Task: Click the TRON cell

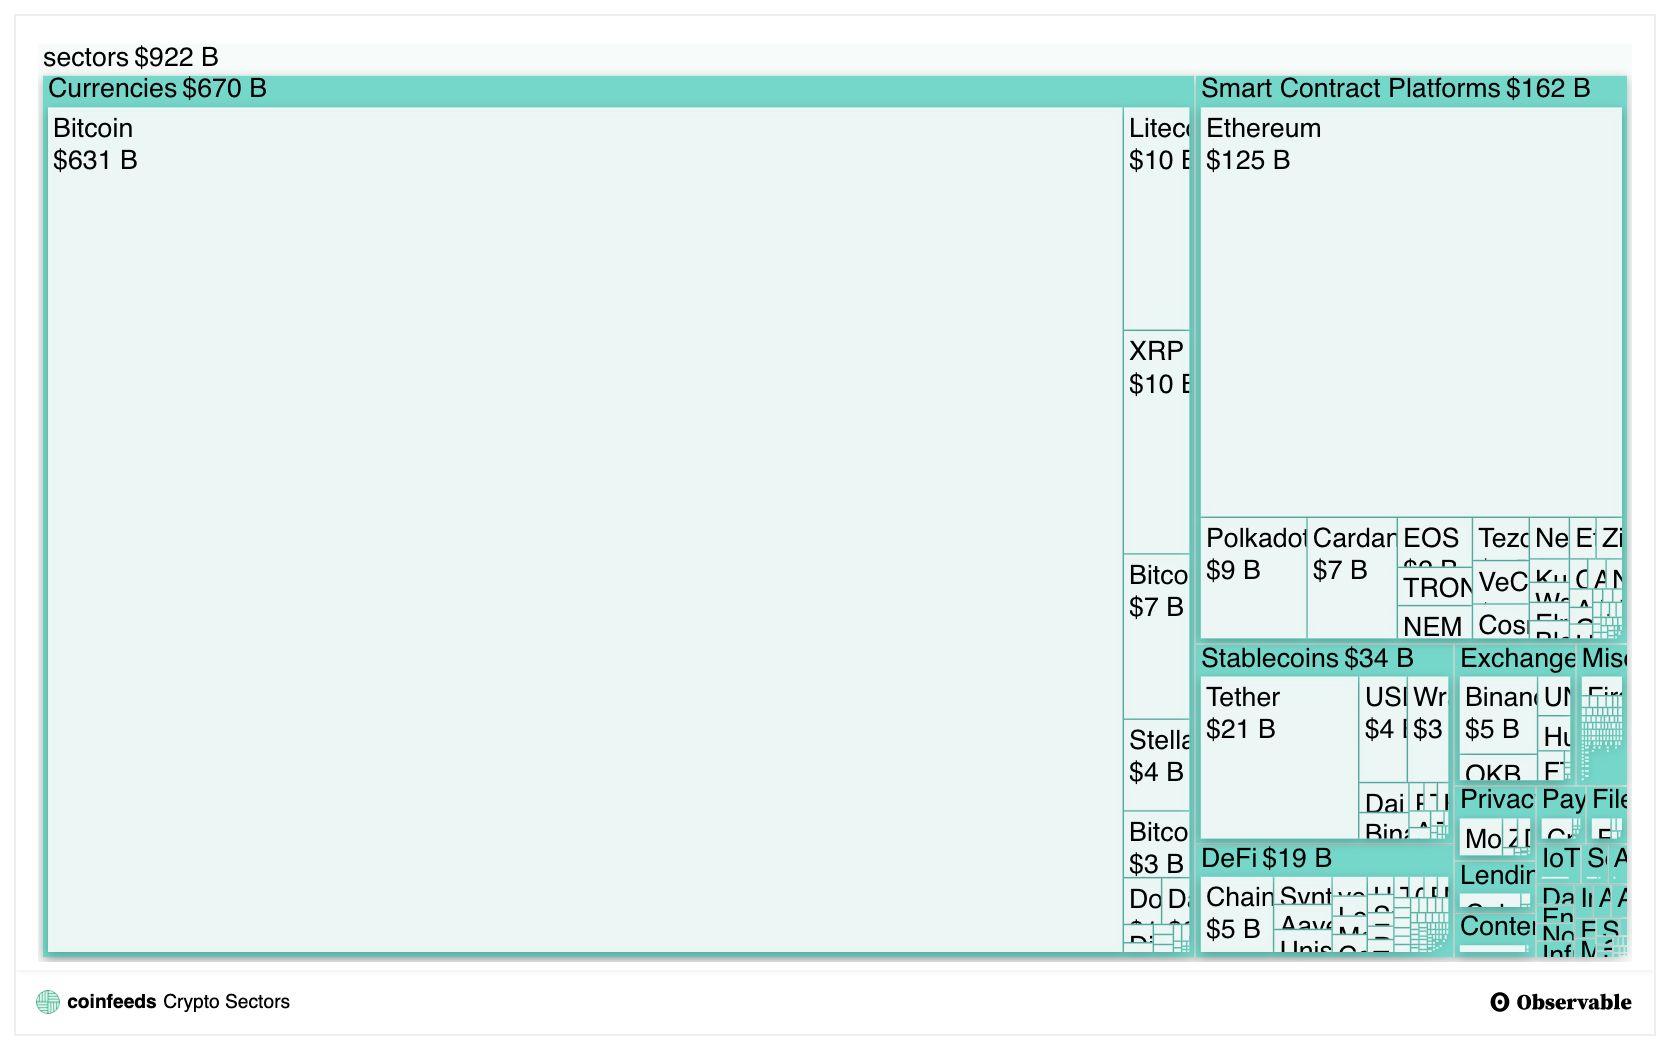Action: 1435,587
